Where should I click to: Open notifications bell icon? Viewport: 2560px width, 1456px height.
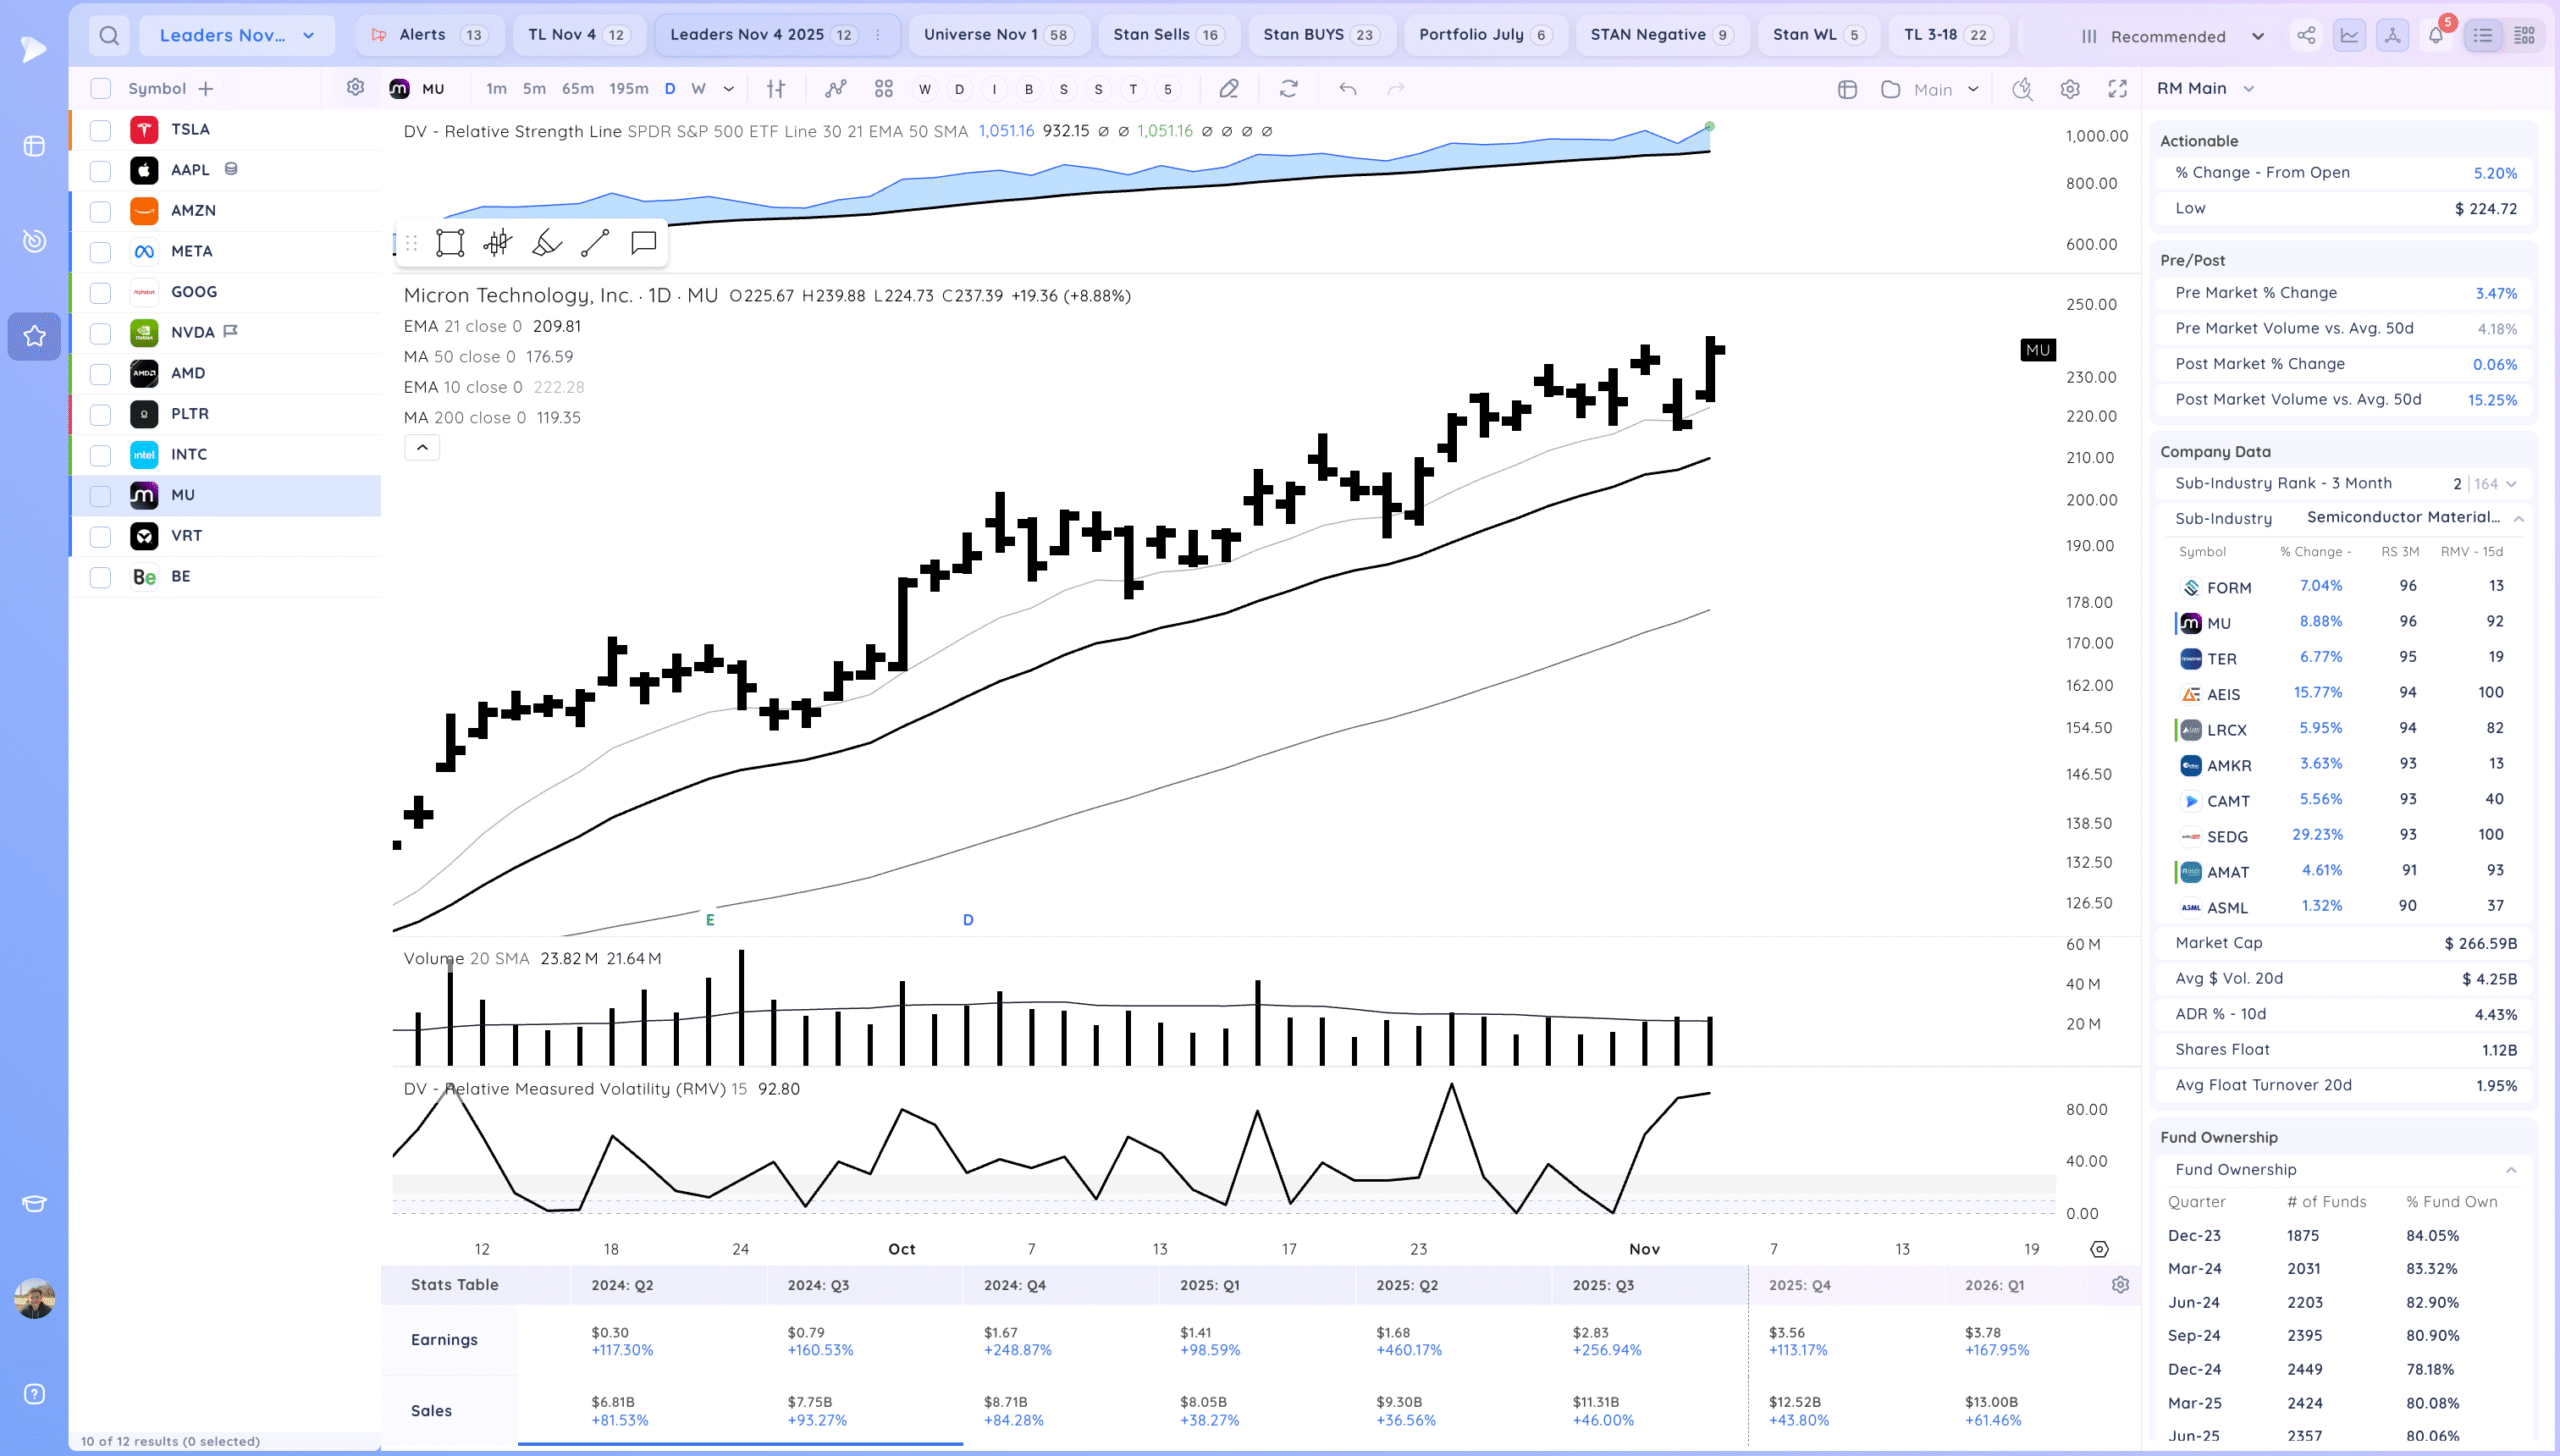(2436, 36)
